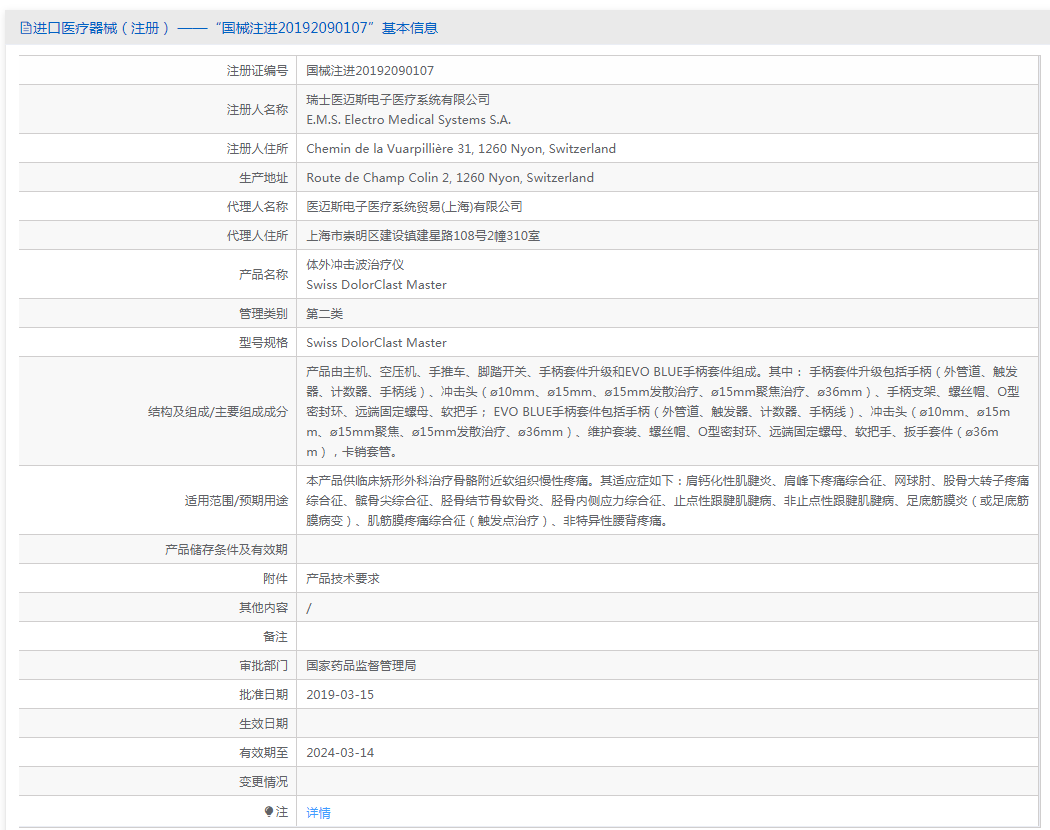
Task: Click the lightbulb icon beside 注
Action: [269, 812]
